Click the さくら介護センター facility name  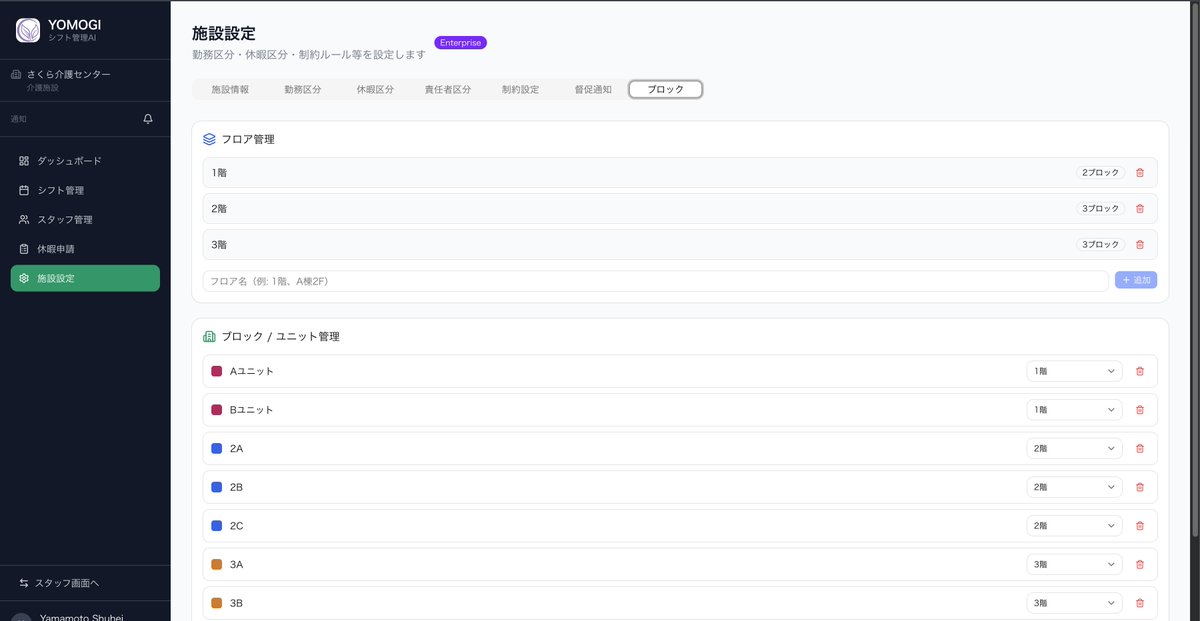[x=69, y=74]
